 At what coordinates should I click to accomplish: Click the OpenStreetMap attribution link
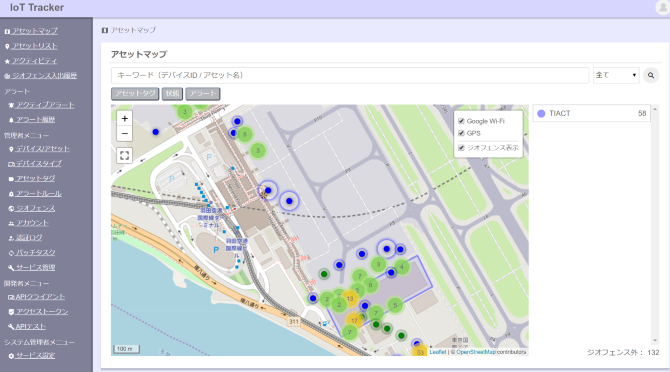coord(476,352)
